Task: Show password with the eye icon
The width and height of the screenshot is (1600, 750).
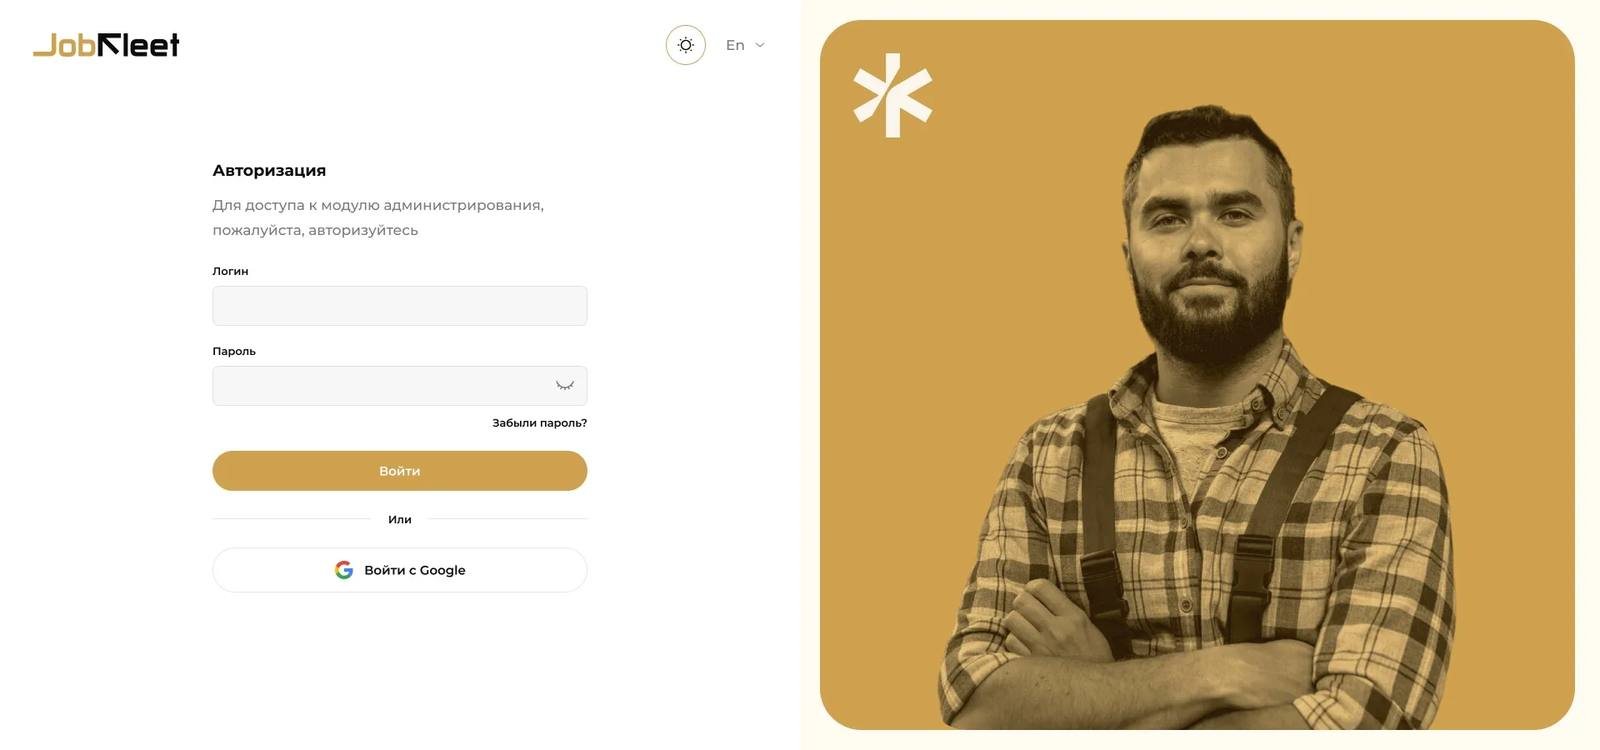Action: coord(565,386)
